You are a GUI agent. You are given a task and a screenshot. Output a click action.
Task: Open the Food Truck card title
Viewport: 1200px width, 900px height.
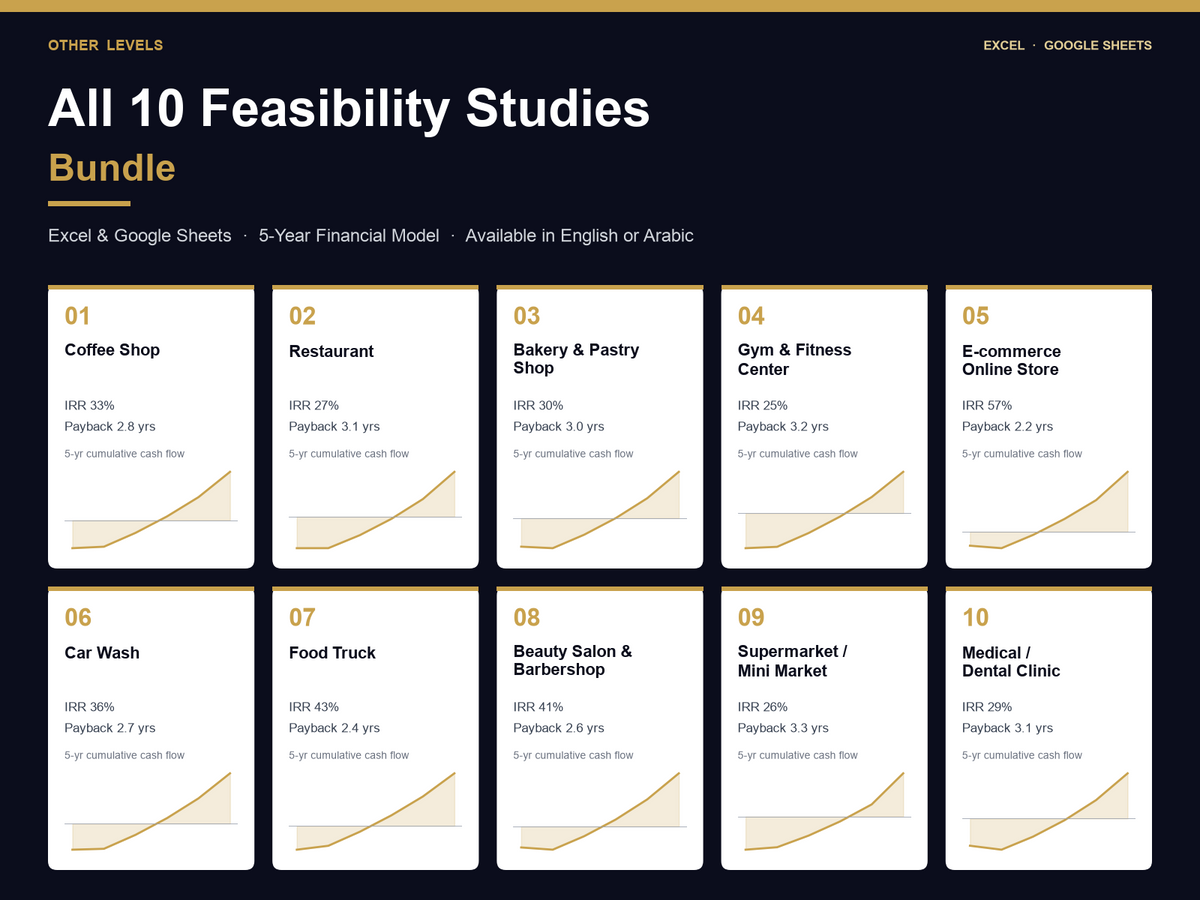pos(332,653)
